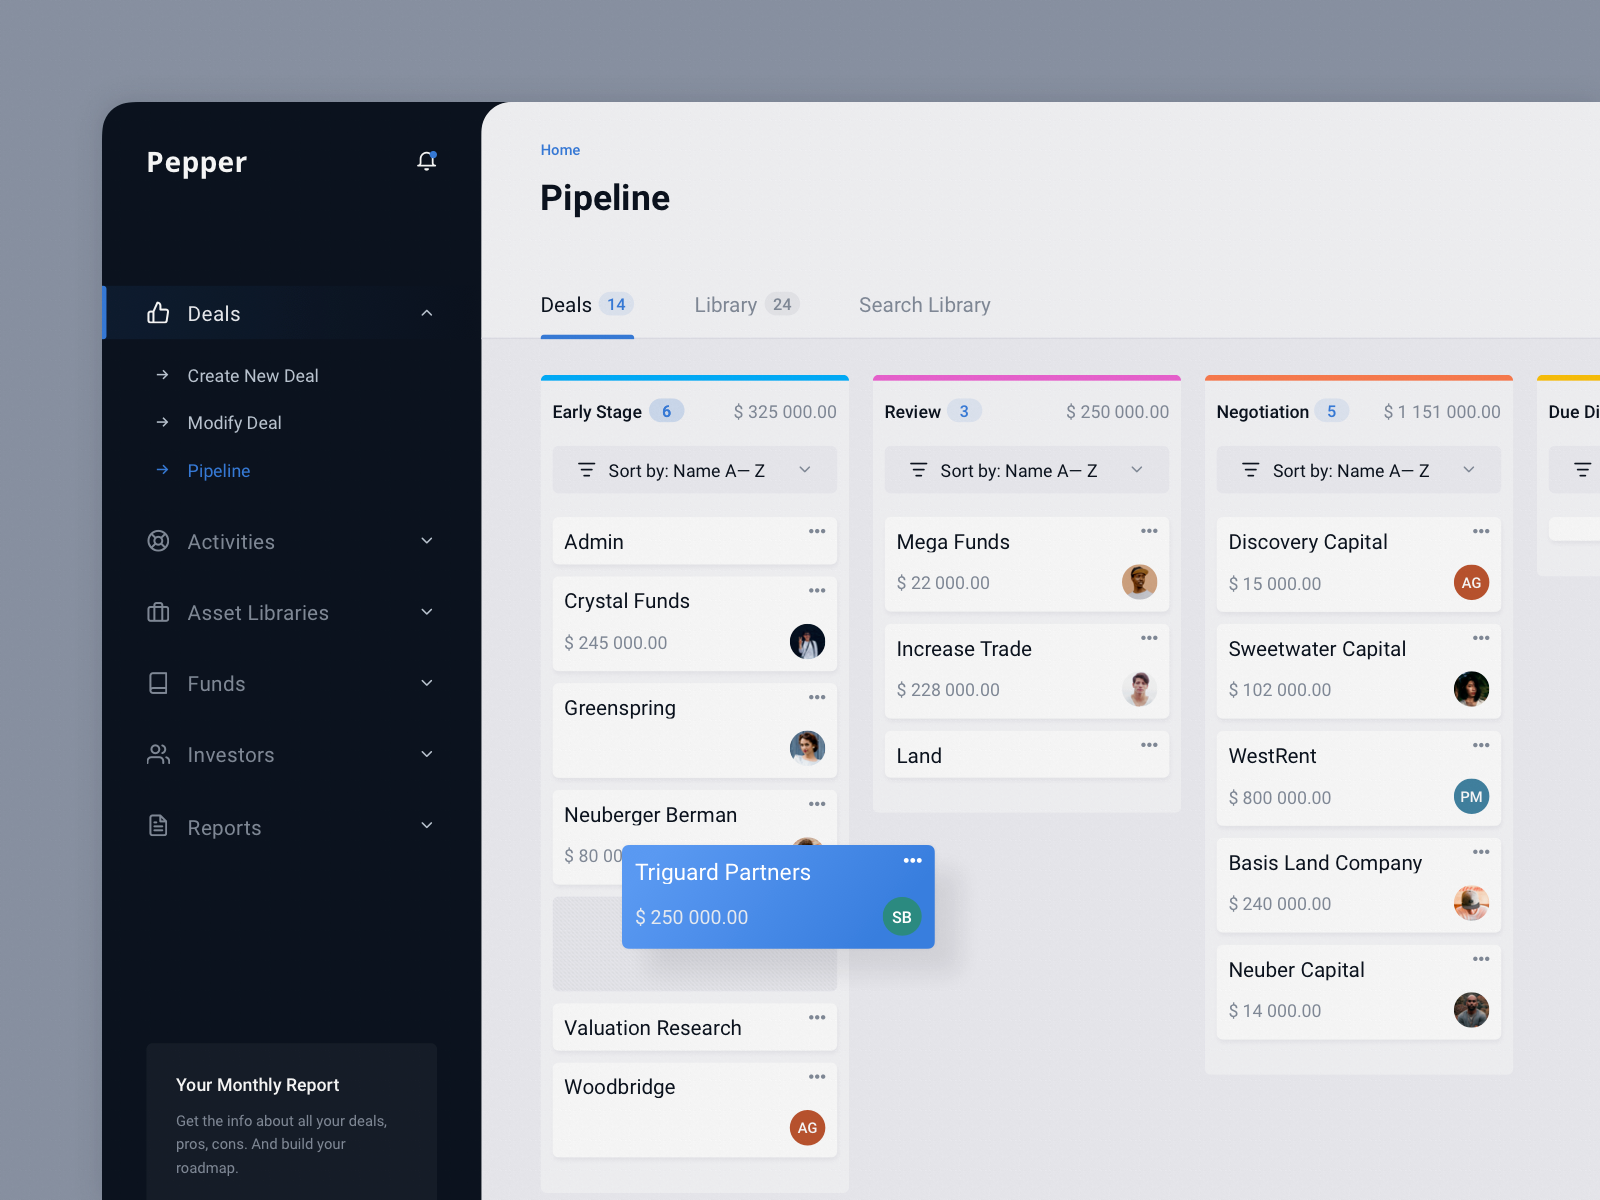This screenshot has height=1200, width=1600.
Task: Open the Land deal card
Action: point(1026,755)
